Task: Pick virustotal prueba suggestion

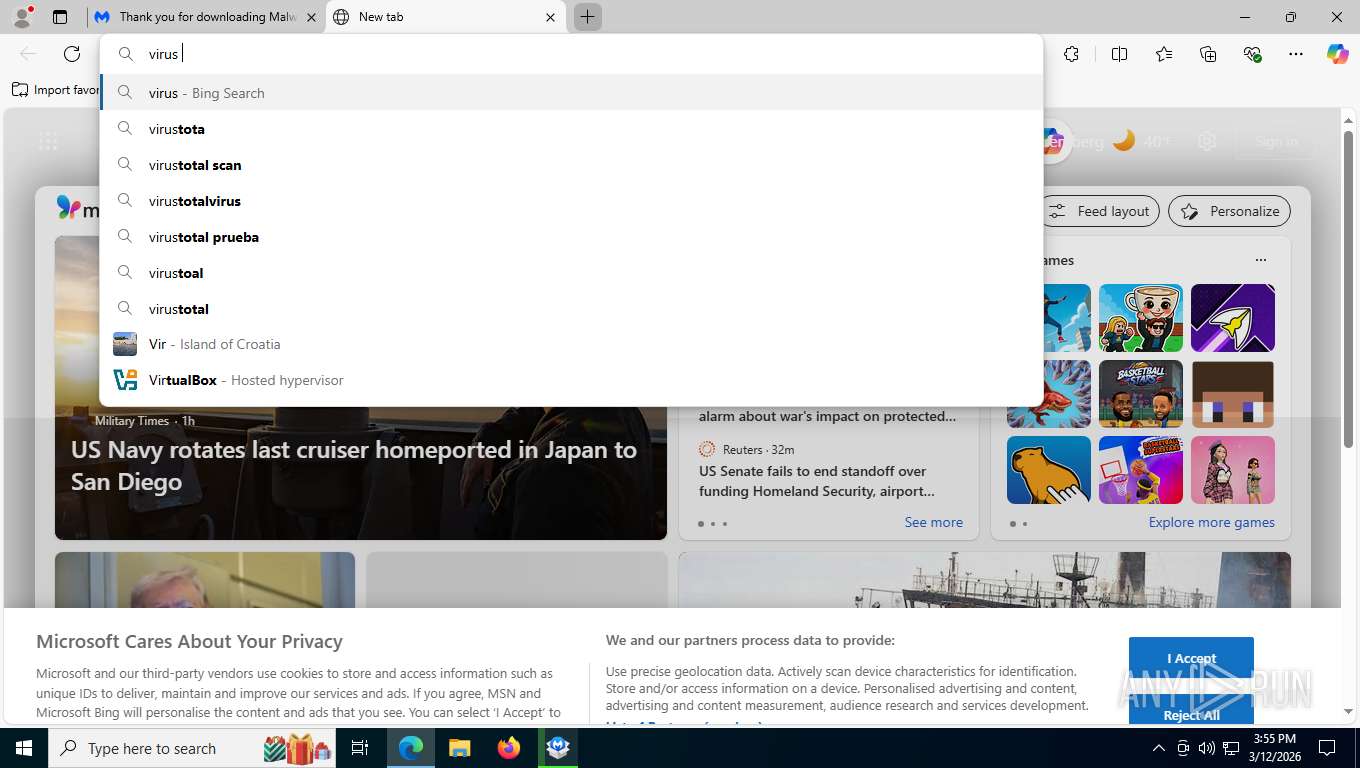Action: point(571,237)
